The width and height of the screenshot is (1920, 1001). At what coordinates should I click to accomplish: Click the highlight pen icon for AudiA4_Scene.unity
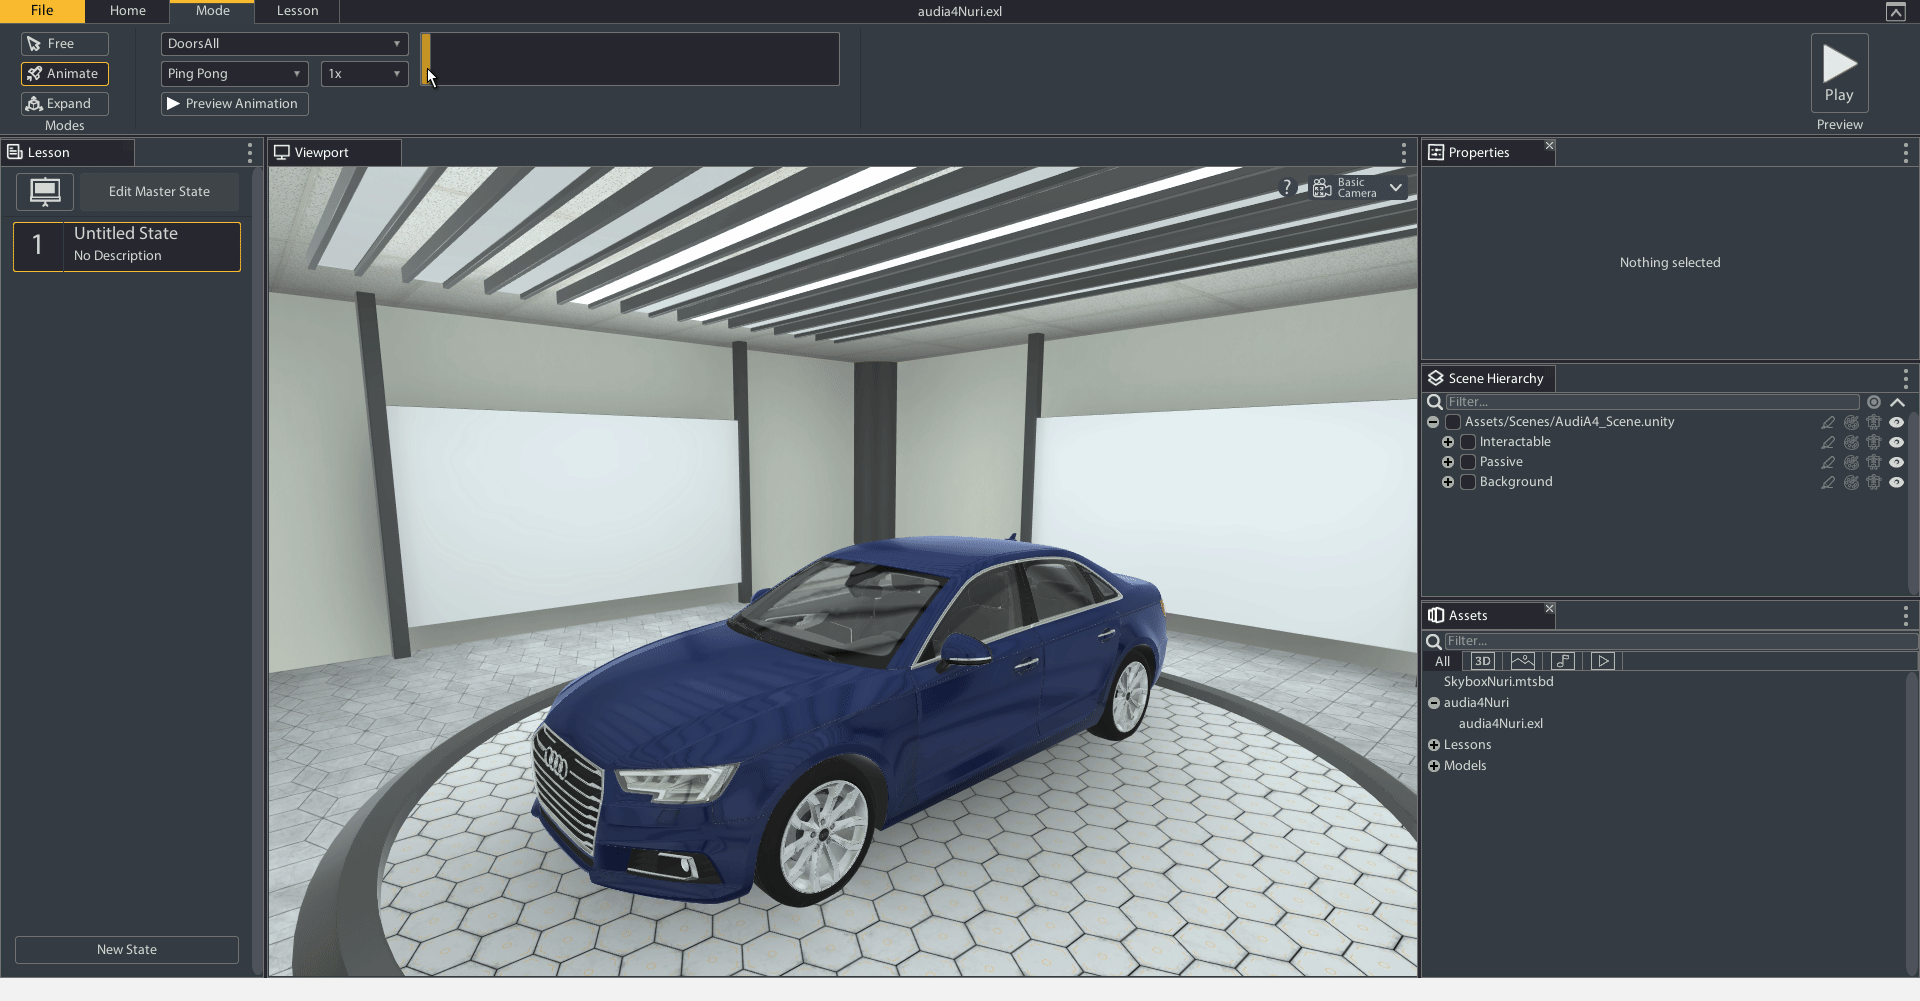[x=1828, y=422]
